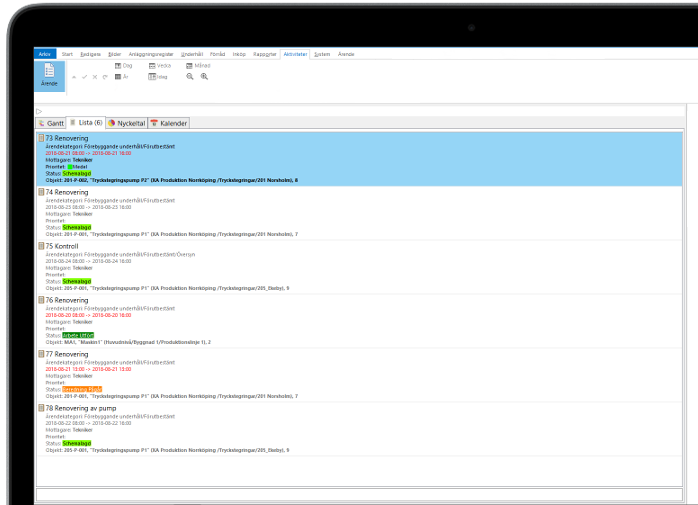Open the Förråd ribbon tab

[x=218, y=54]
